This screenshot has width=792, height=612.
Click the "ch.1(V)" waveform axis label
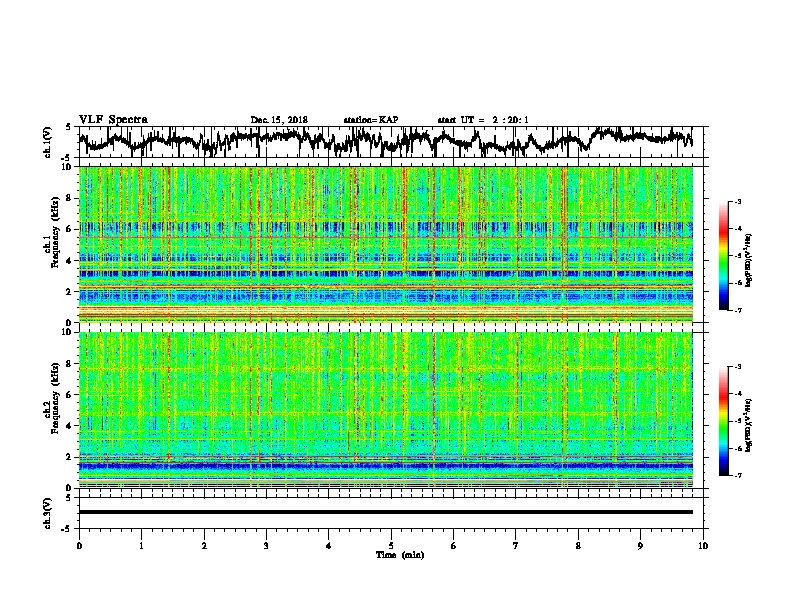pos(48,142)
